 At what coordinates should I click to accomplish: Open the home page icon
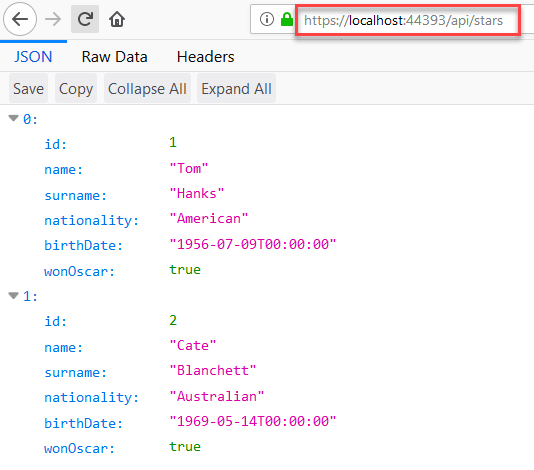117,19
